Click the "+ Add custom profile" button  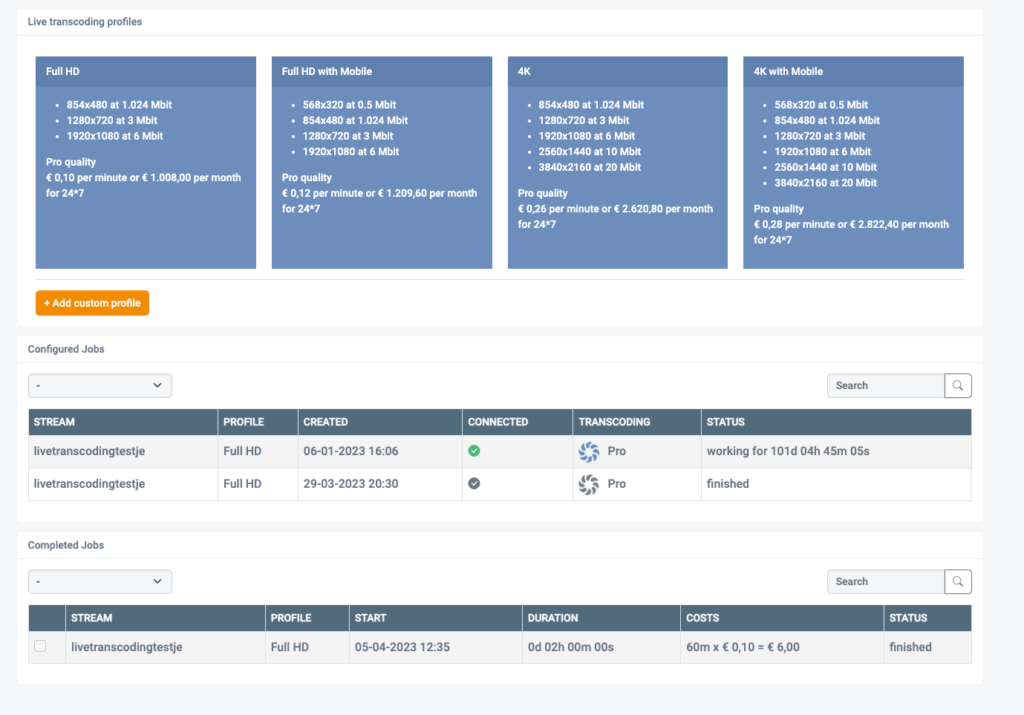click(92, 302)
